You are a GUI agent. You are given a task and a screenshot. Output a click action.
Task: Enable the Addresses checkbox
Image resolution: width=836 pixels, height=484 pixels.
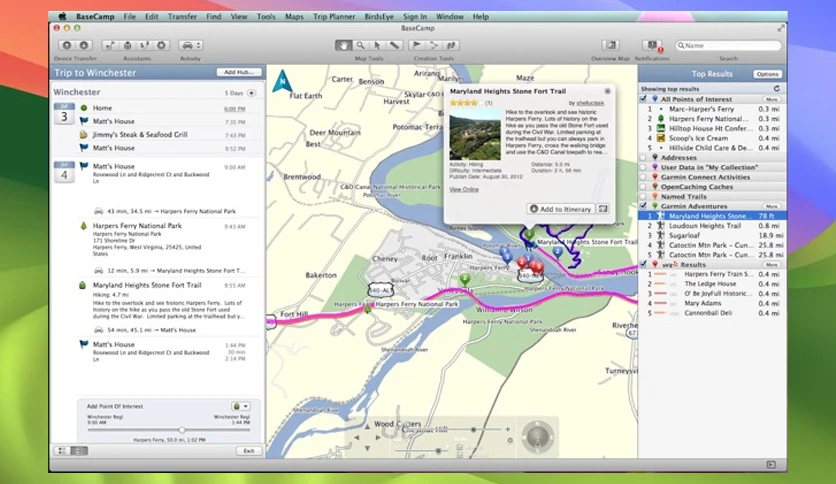pyautogui.click(x=644, y=158)
